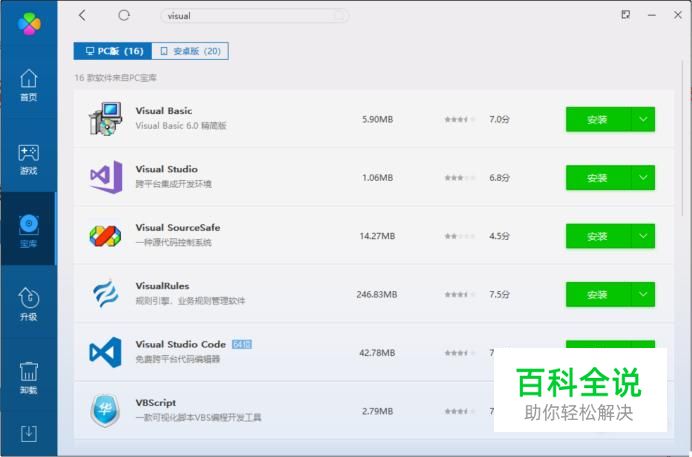Open the Visual SourceSafe title link
This screenshot has width=692, height=457.
point(178,228)
